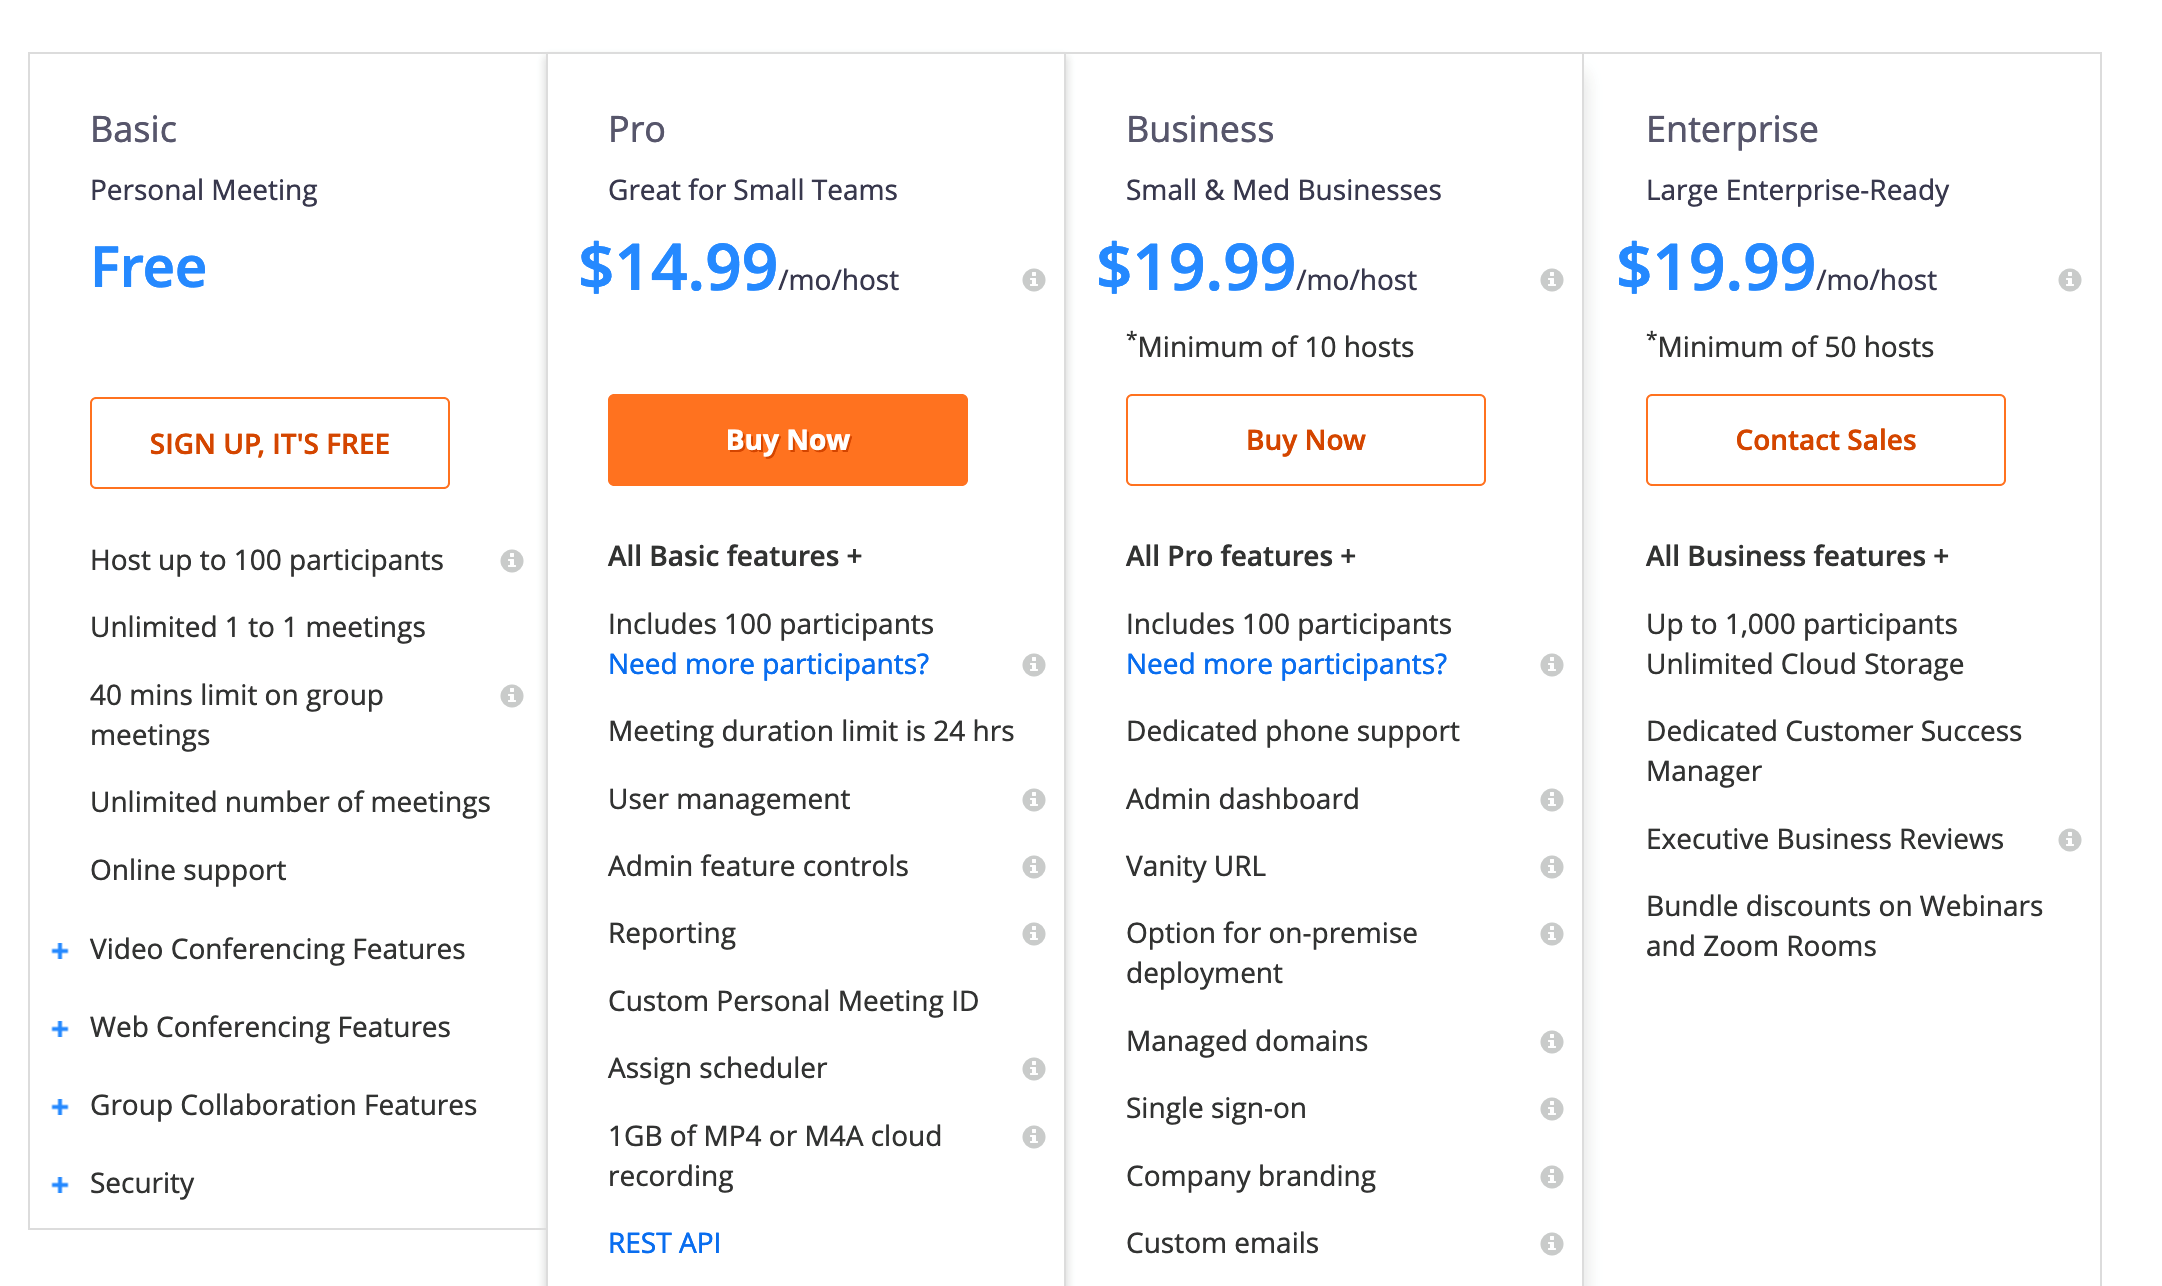
Task: Show info for Business Need more participants
Action: [x=1552, y=665]
